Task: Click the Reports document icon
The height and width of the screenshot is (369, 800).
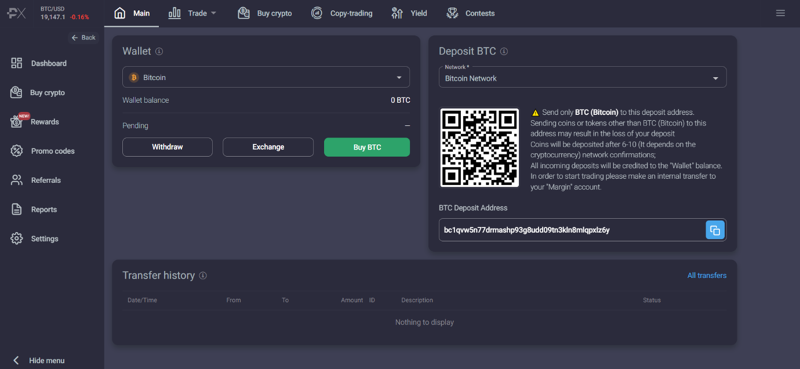Action: (x=17, y=209)
